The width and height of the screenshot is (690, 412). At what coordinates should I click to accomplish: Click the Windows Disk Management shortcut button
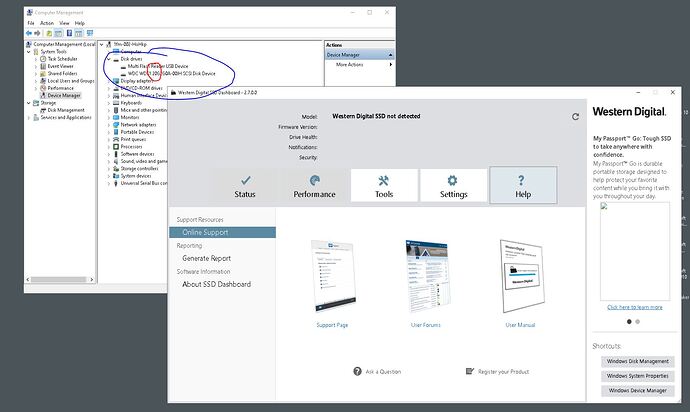pyautogui.click(x=638, y=361)
